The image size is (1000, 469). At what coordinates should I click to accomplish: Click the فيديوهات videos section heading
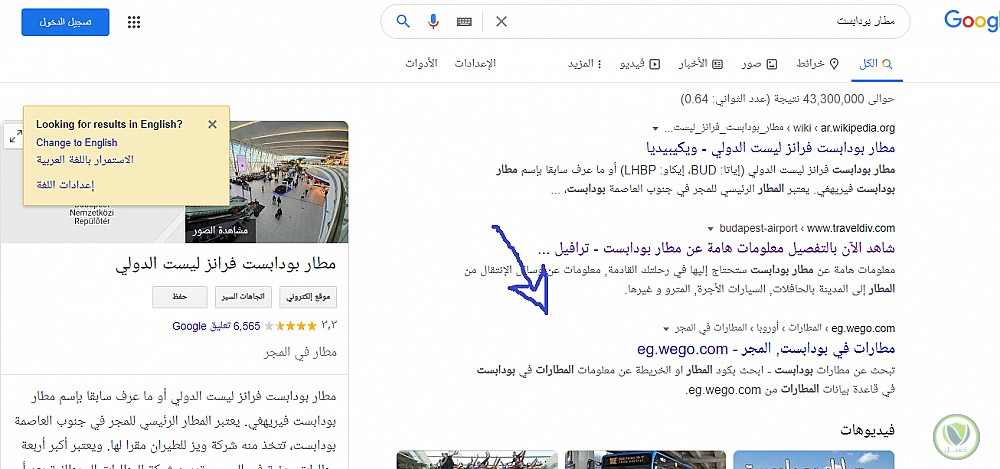[867, 431]
